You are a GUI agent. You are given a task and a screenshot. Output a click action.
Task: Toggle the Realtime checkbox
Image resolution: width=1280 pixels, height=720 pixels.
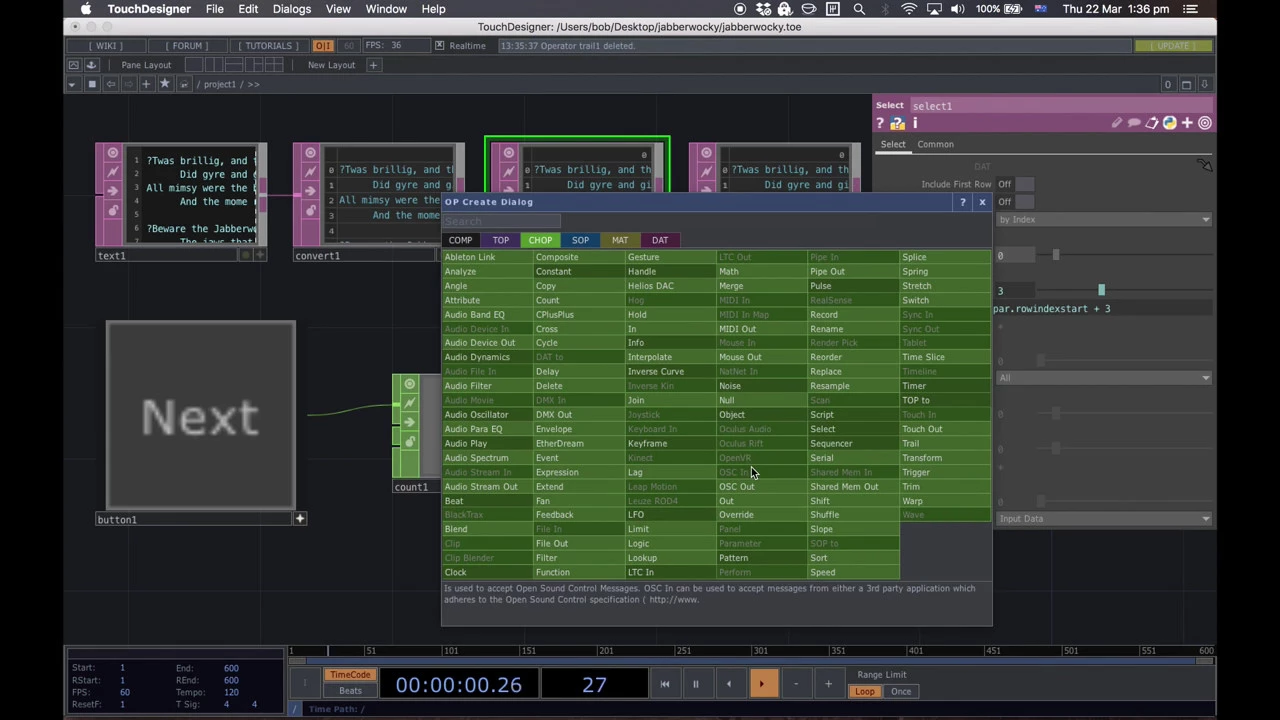(439, 46)
